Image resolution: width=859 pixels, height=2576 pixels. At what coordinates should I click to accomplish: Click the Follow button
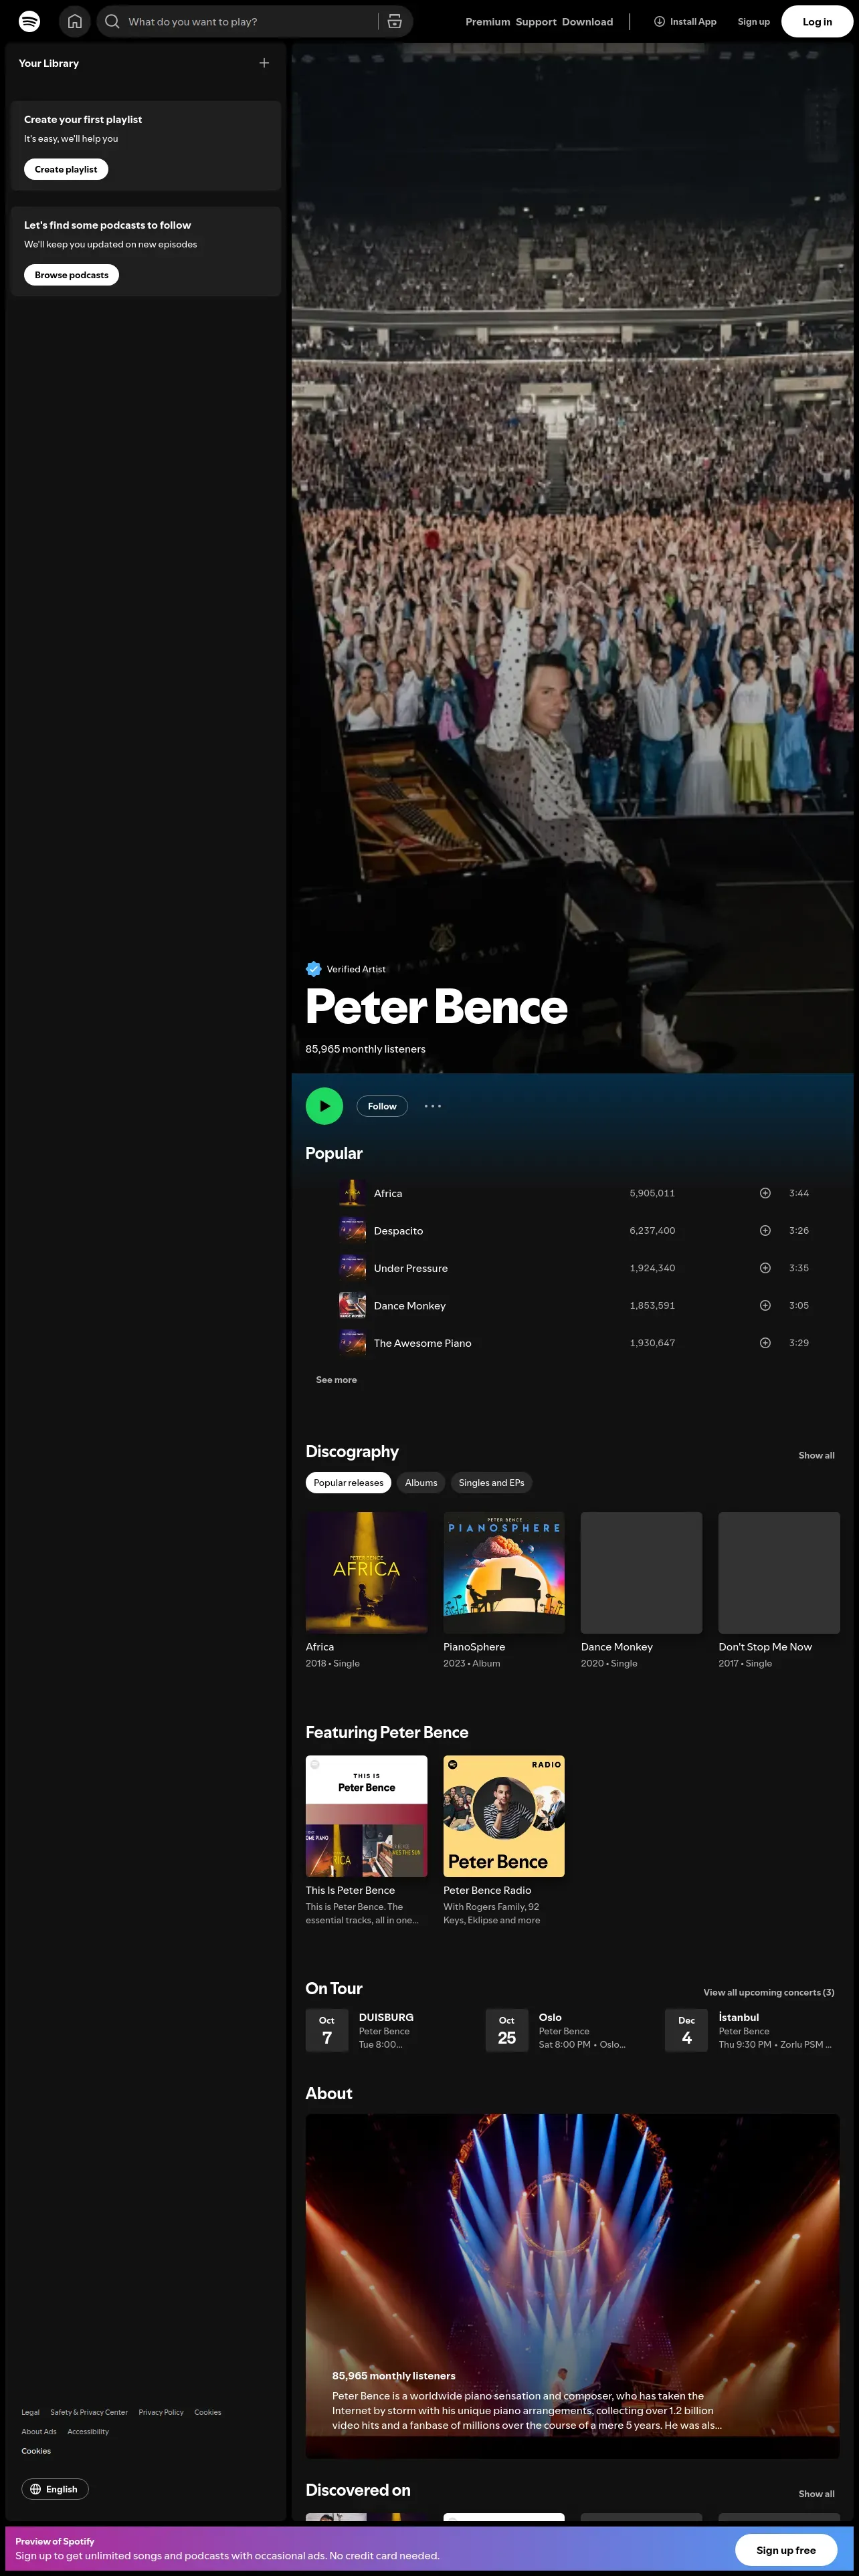382,1106
